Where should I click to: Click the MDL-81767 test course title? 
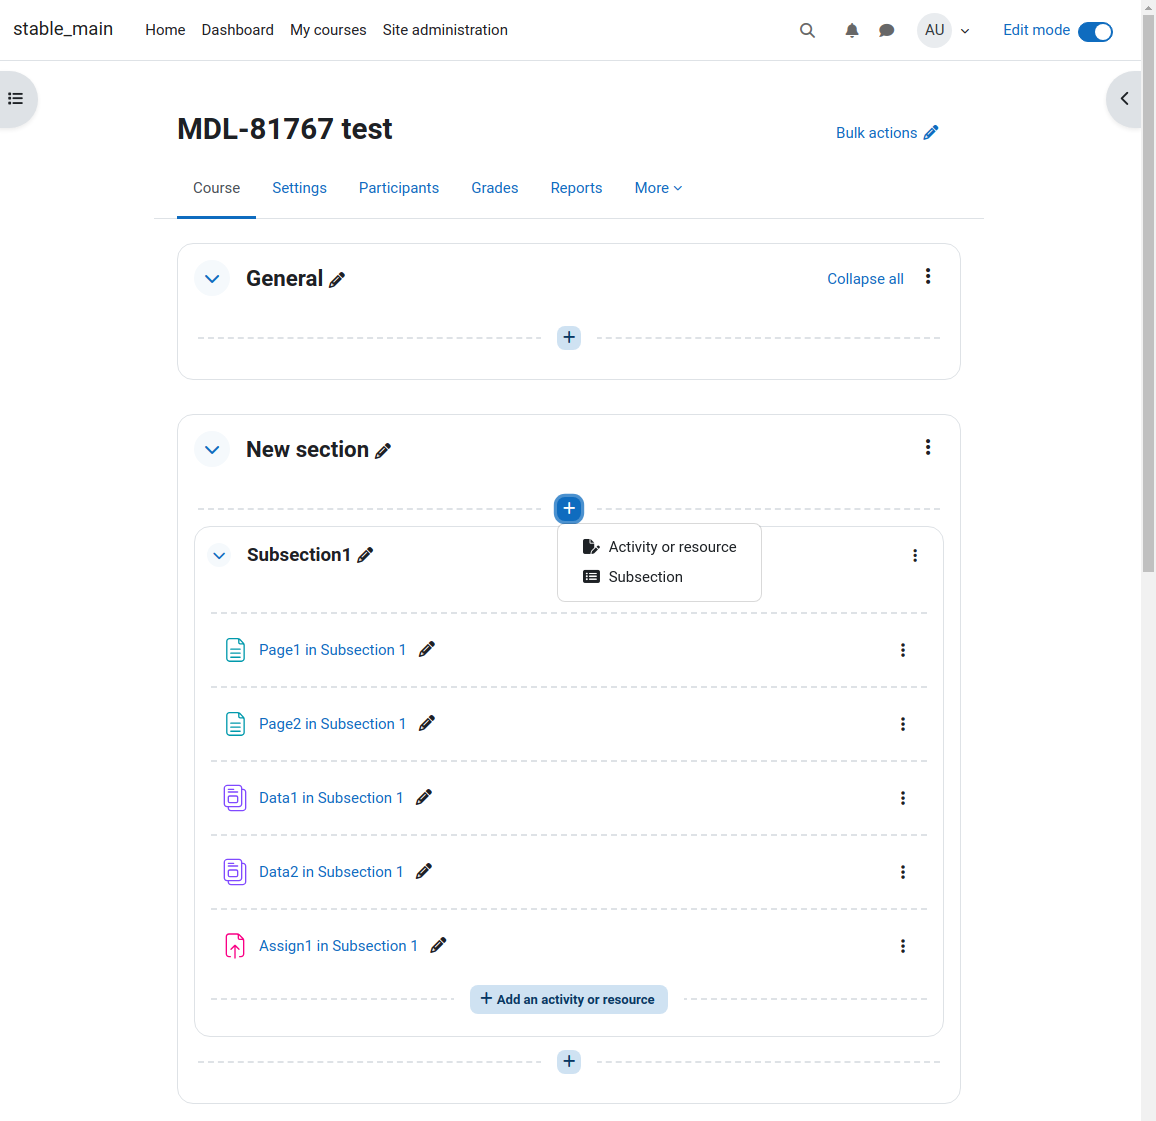click(285, 129)
